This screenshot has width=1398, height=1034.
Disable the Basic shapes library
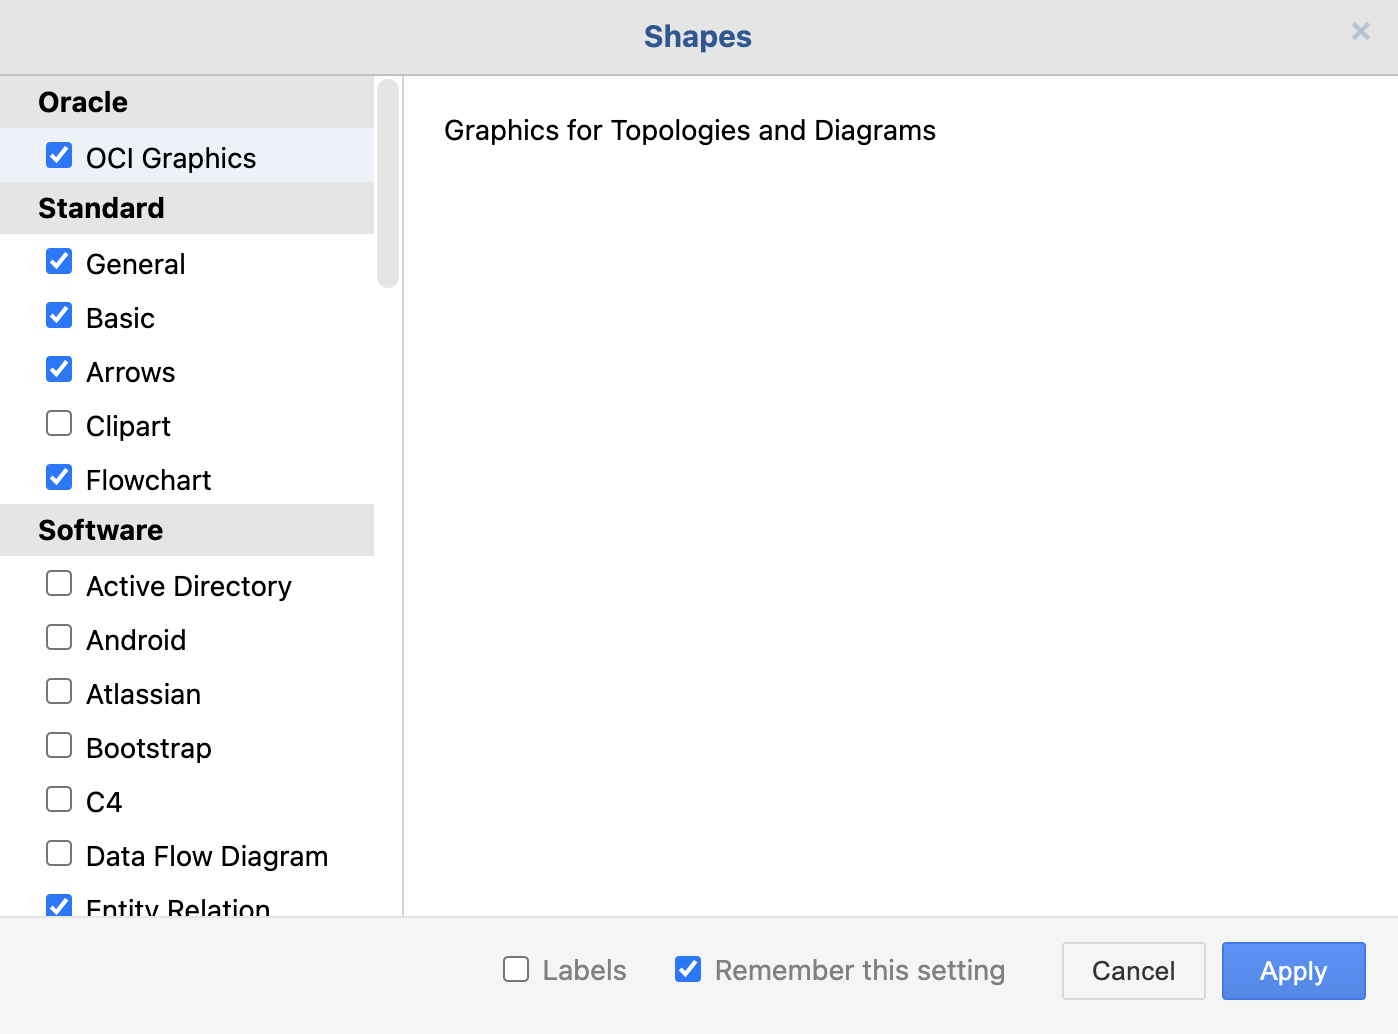(59, 316)
